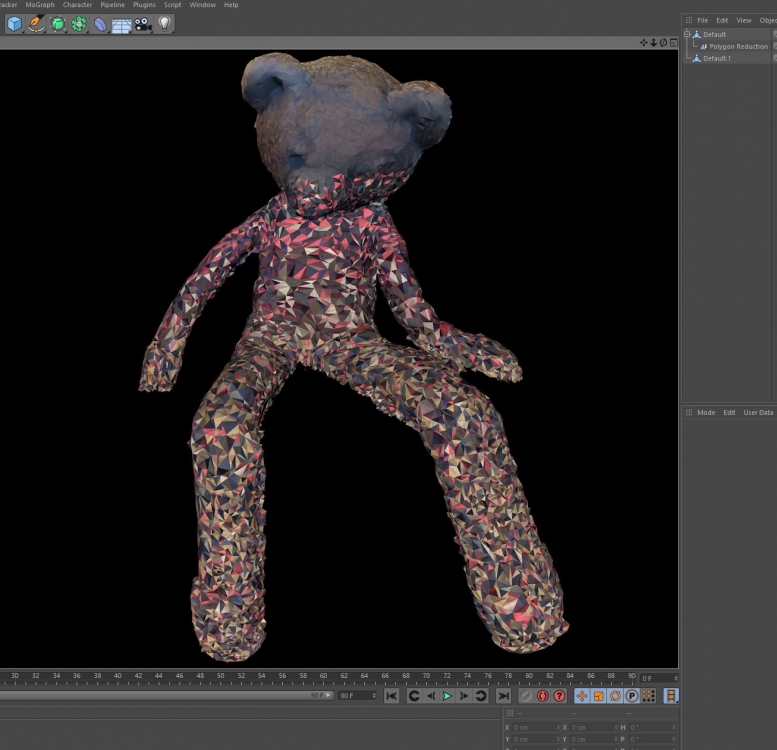Select the blue deformer icon

[101, 24]
